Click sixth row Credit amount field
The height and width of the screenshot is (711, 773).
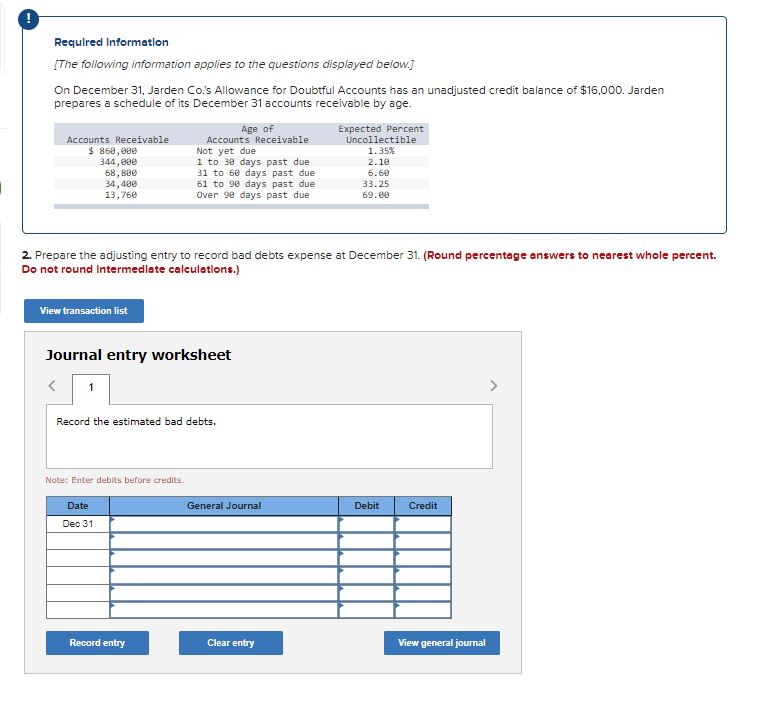[423, 610]
